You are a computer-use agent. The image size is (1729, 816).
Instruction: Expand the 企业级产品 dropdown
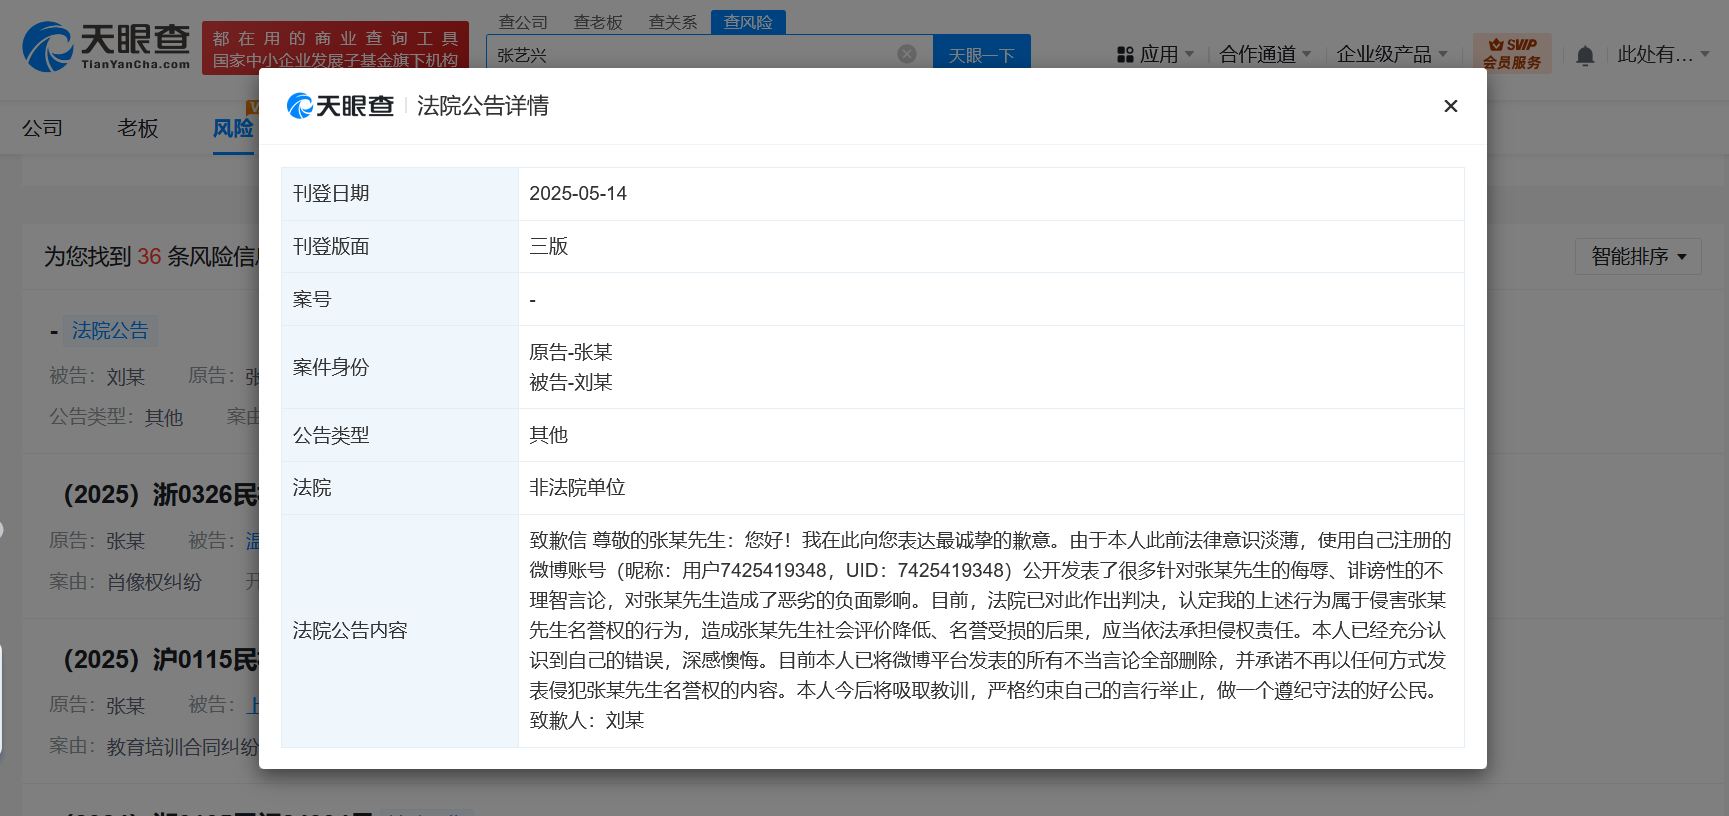pos(1391,55)
